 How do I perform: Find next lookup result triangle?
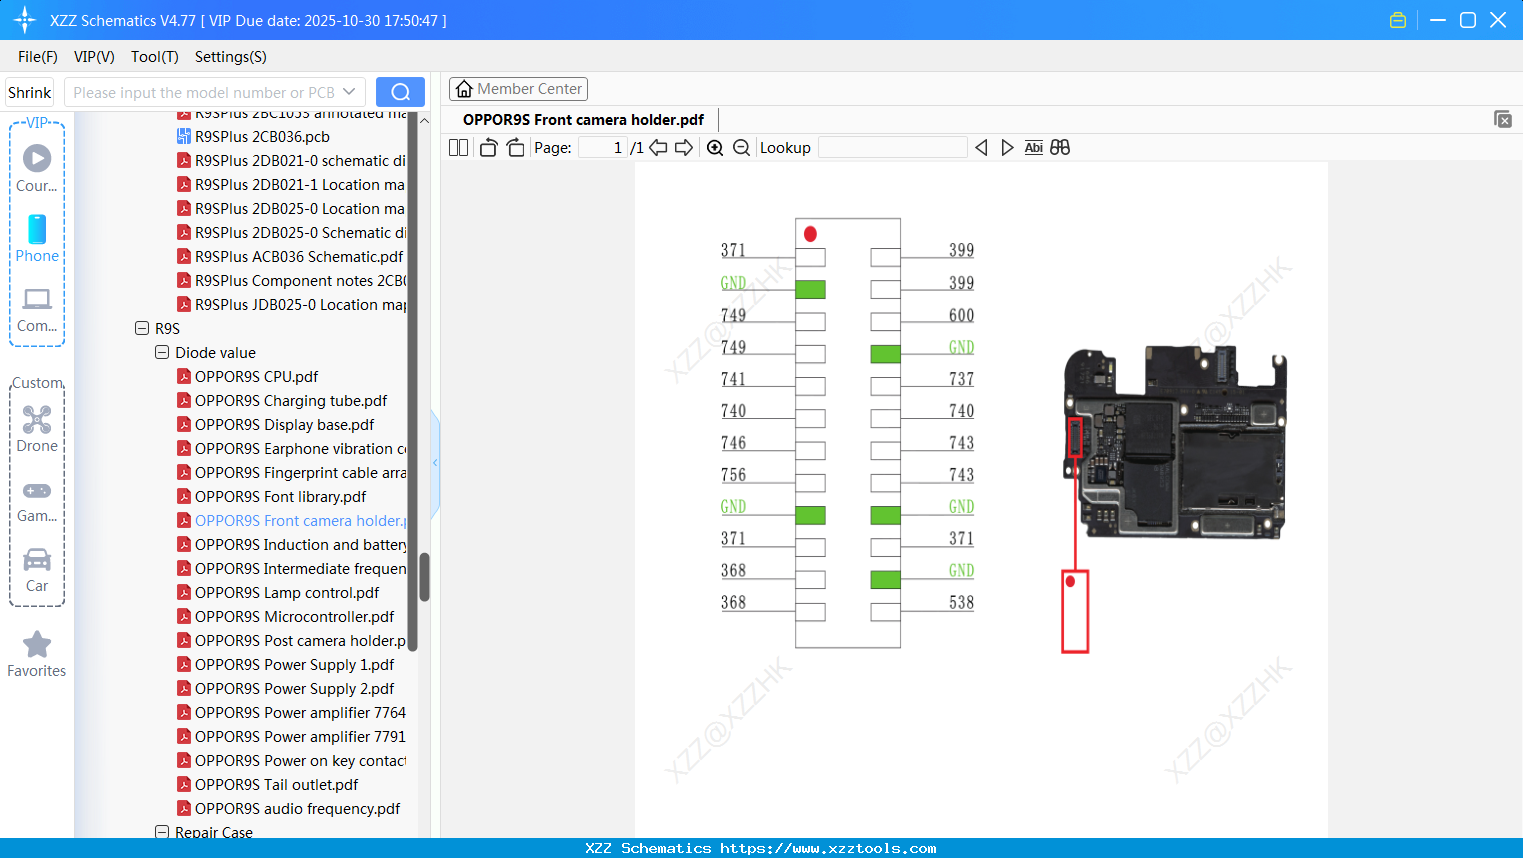click(x=1007, y=148)
